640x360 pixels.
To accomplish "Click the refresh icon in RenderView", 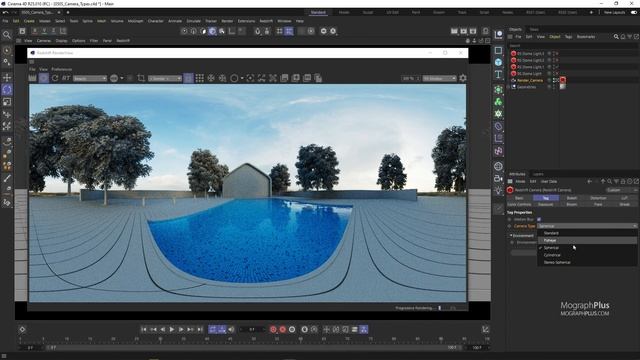I will click(x=55, y=78).
